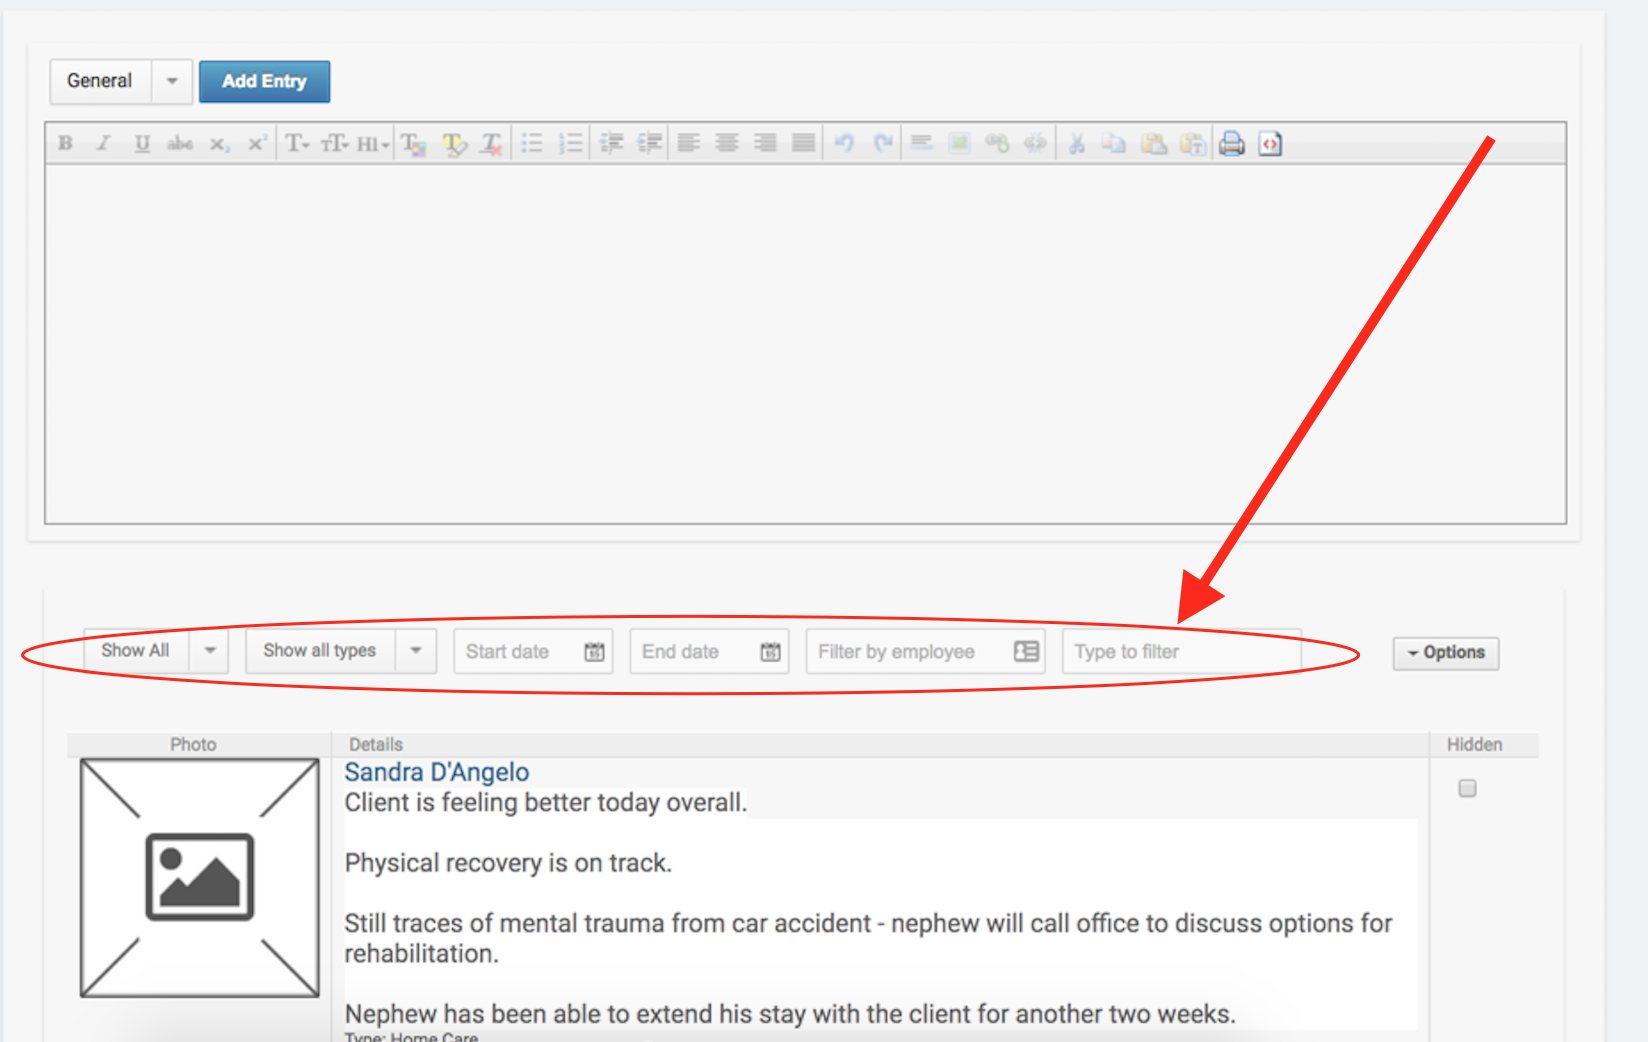Open the font size menu in toolbar
The width and height of the screenshot is (1648, 1042).
point(335,143)
